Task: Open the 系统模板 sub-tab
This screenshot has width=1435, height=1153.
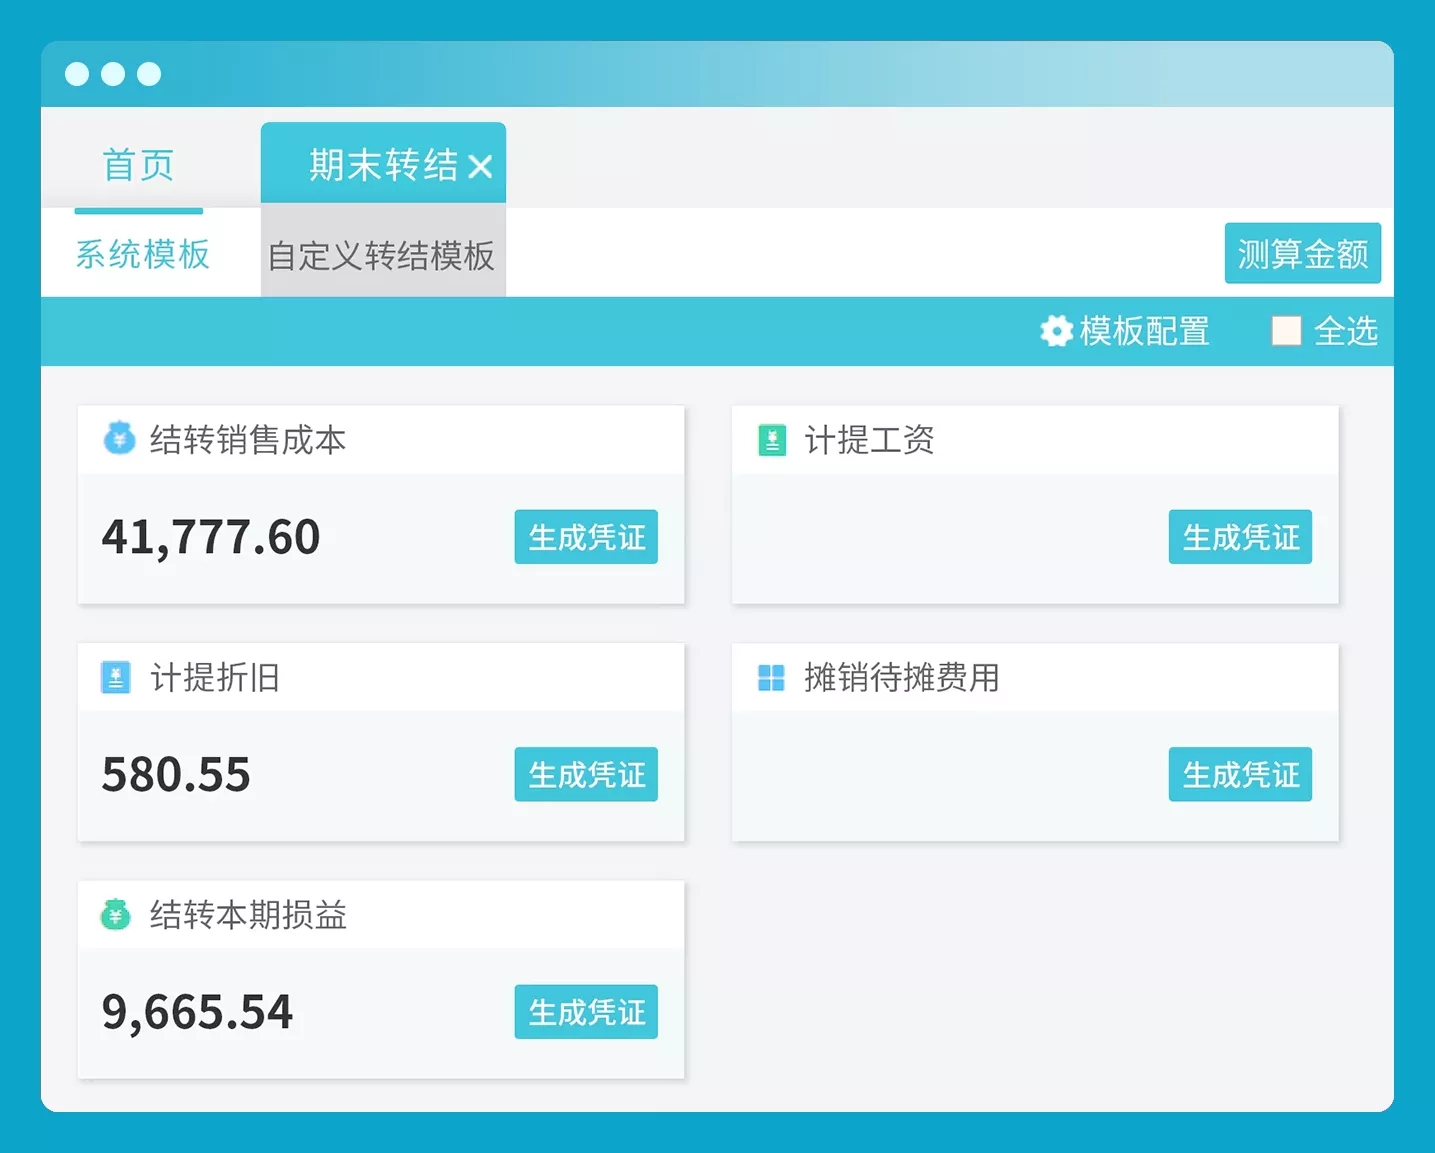Action: pos(142,254)
